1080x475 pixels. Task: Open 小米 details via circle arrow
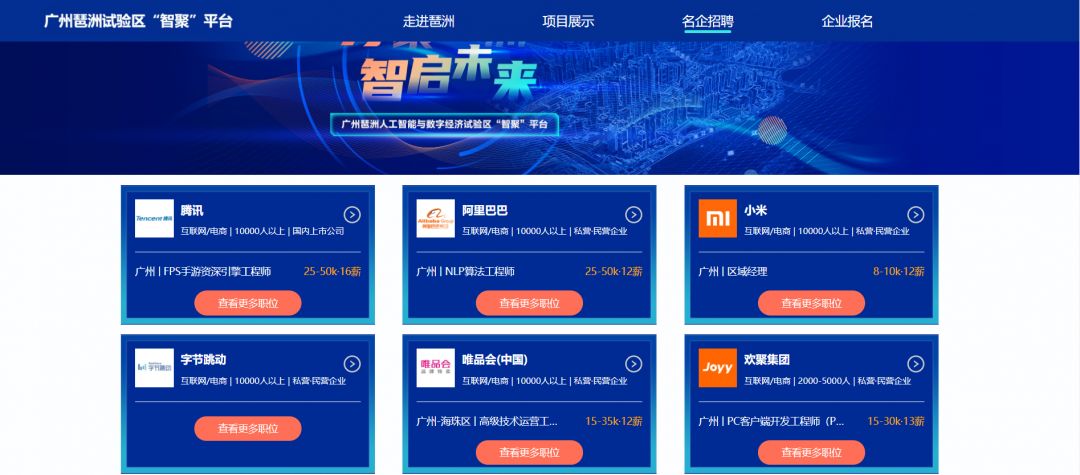(x=915, y=215)
